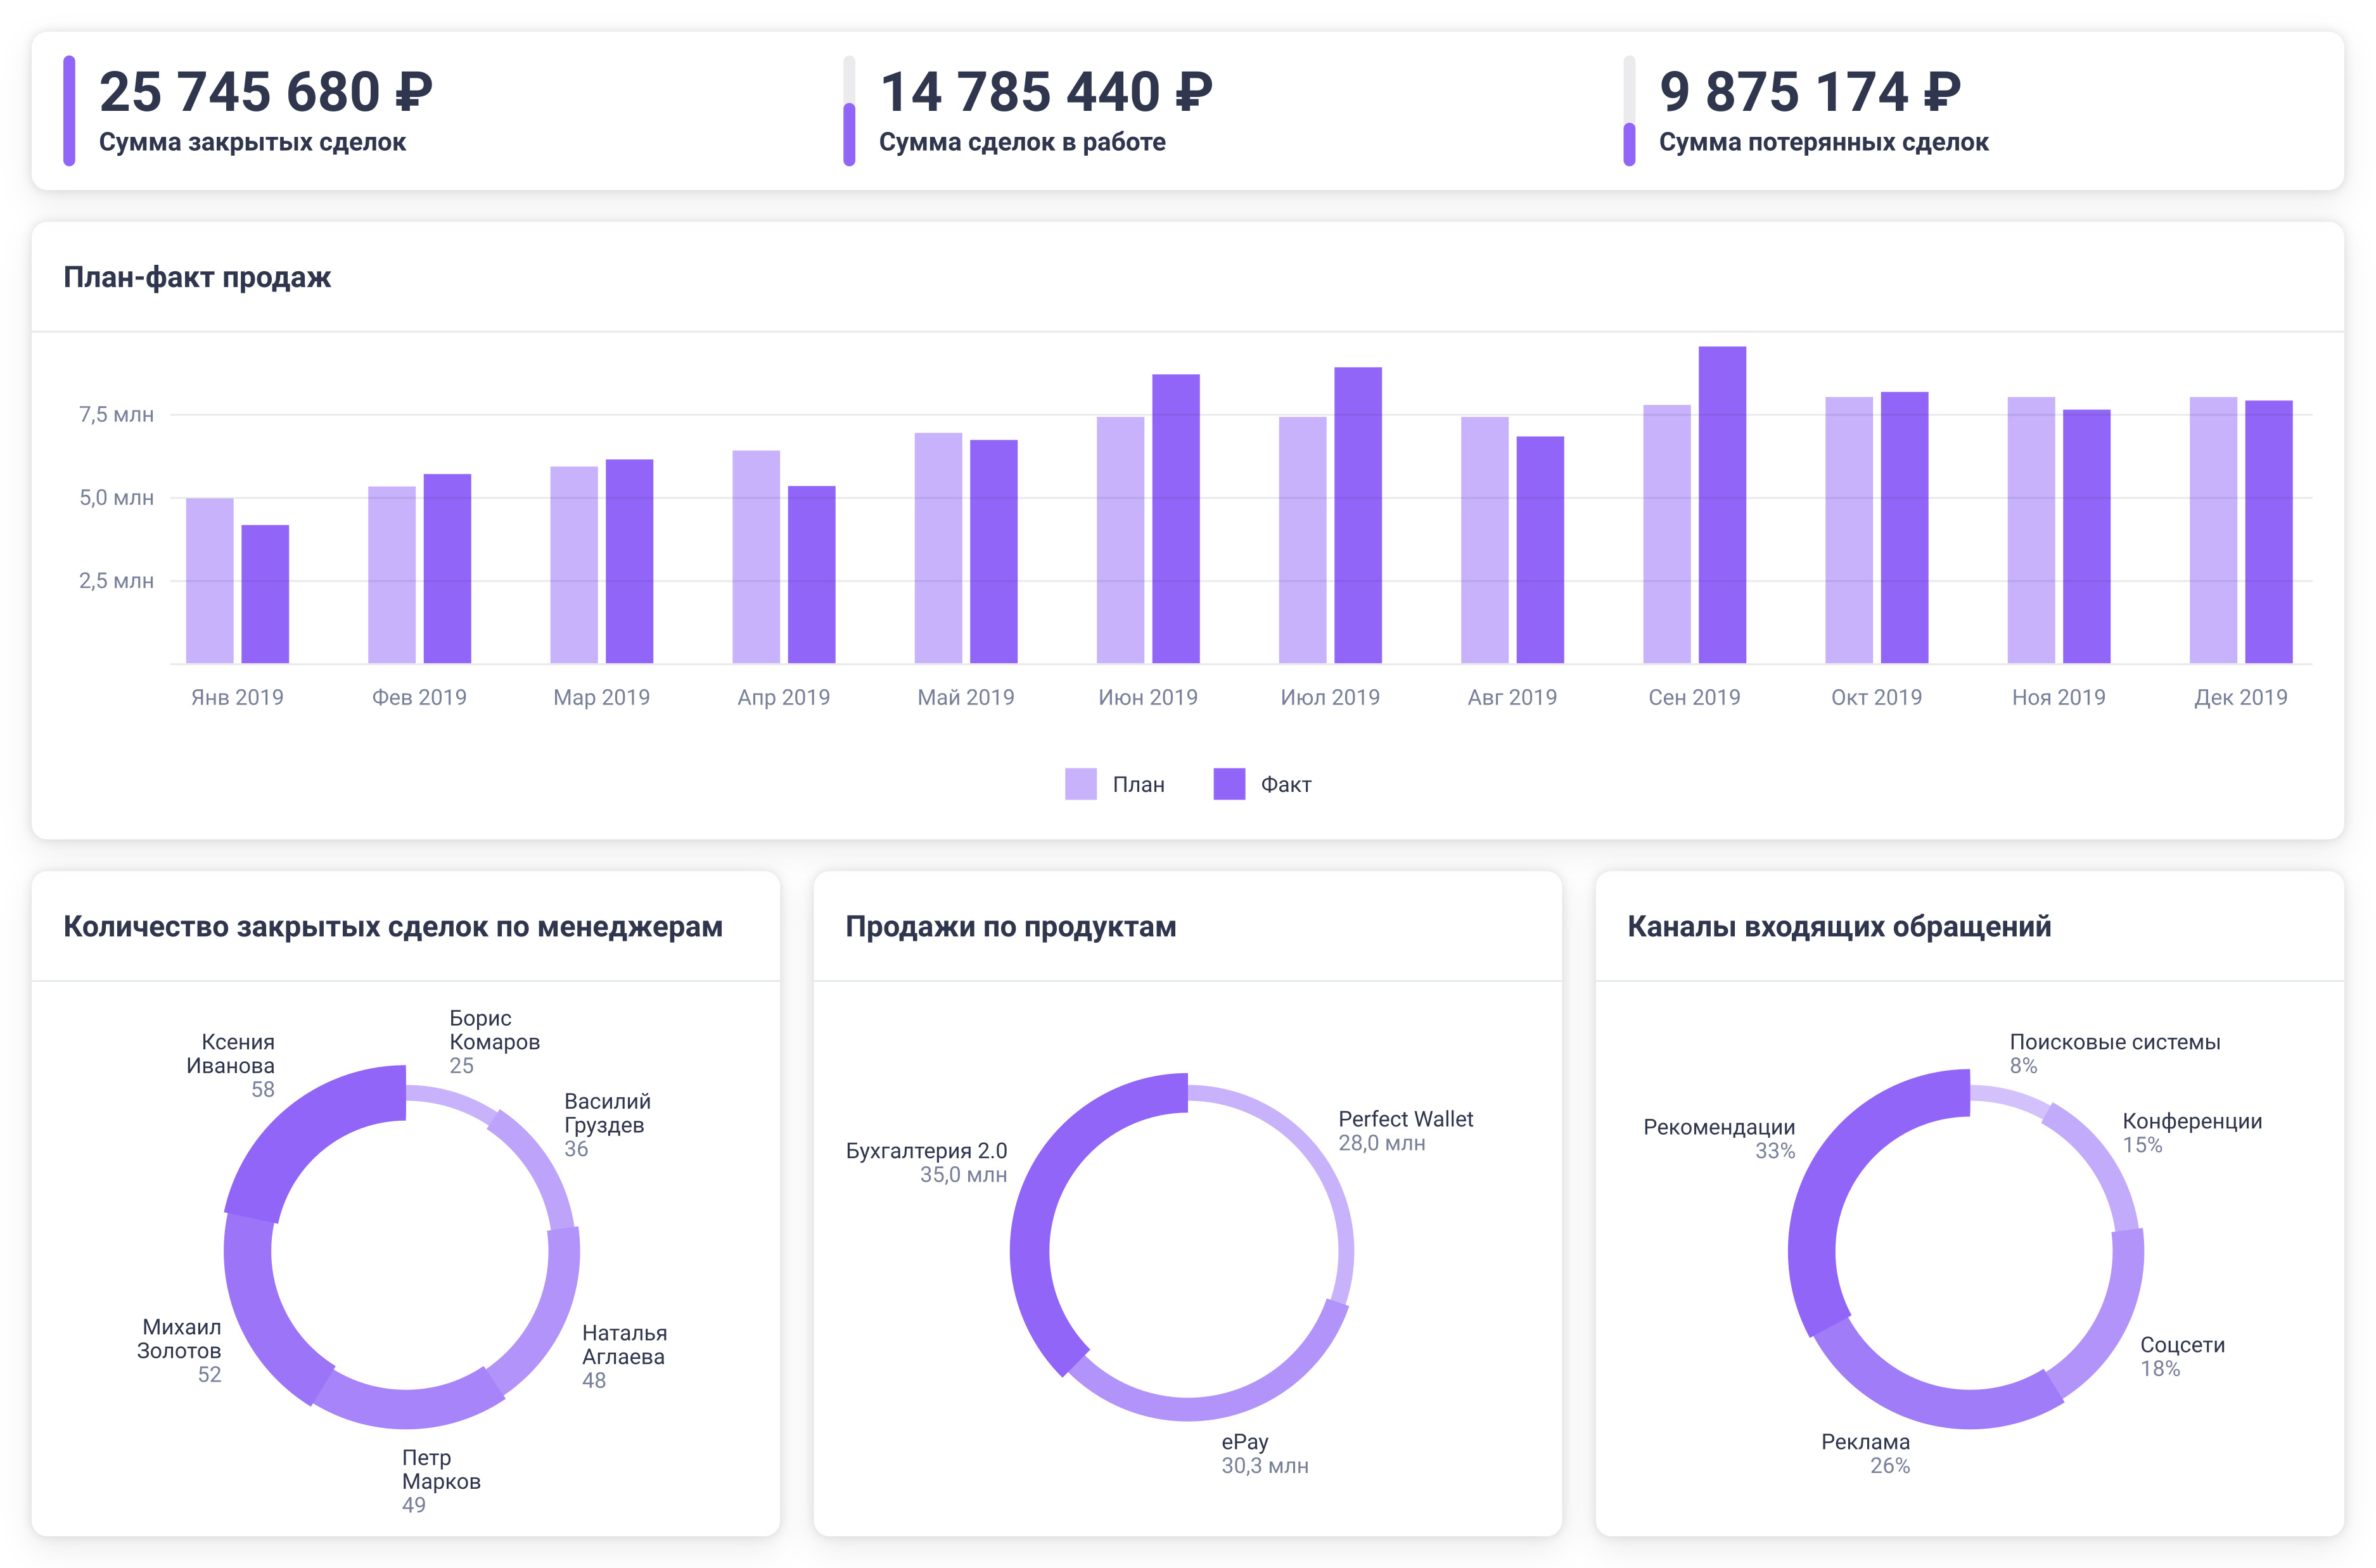Select the Июл 2019 Факт bar
This screenshot has width=2376, height=1568.
(1358, 515)
